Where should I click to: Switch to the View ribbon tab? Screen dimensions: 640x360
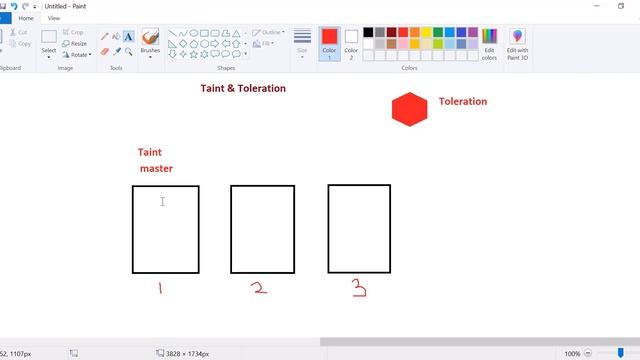(x=54, y=18)
